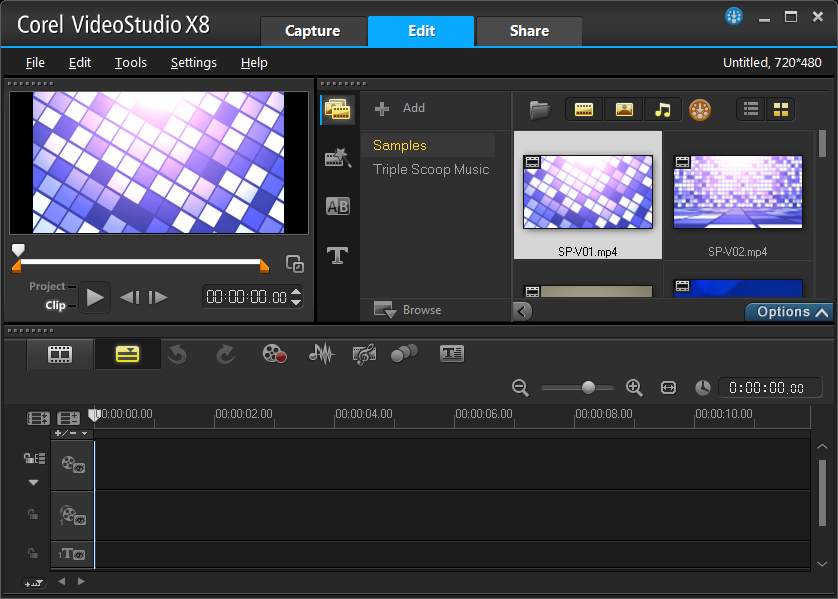The width and height of the screenshot is (838, 599).
Task: Click the Browse button
Action: point(408,310)
